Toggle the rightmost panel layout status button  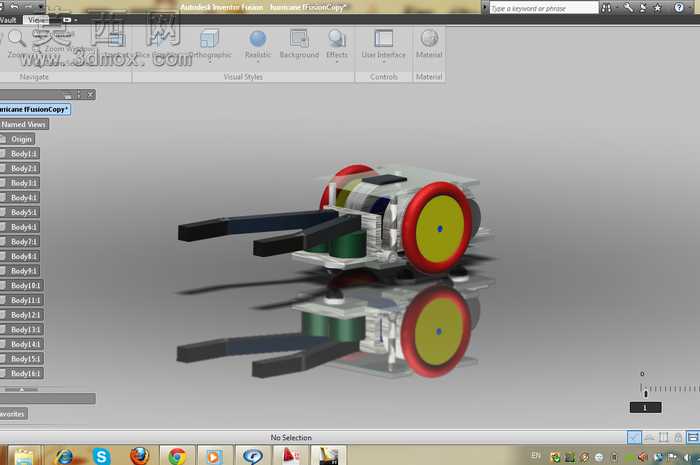pos(693,437)
